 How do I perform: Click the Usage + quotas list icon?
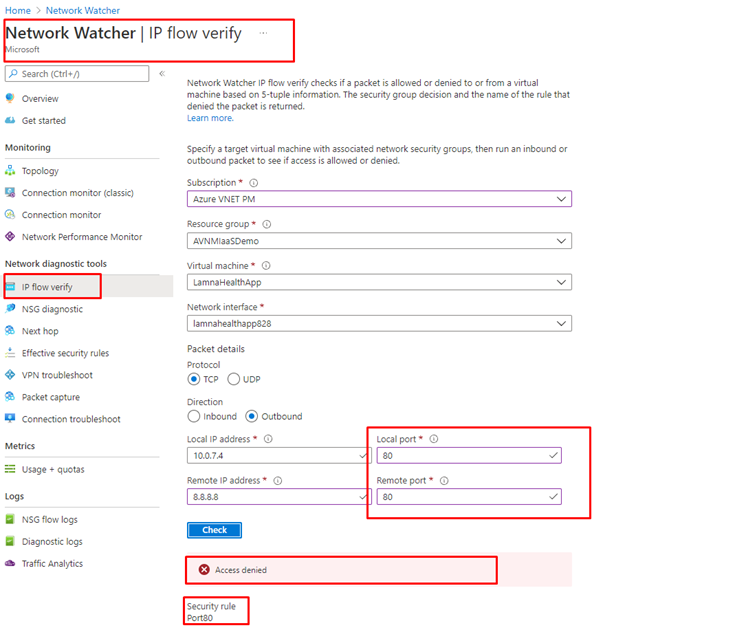click(x=10, y=469)
